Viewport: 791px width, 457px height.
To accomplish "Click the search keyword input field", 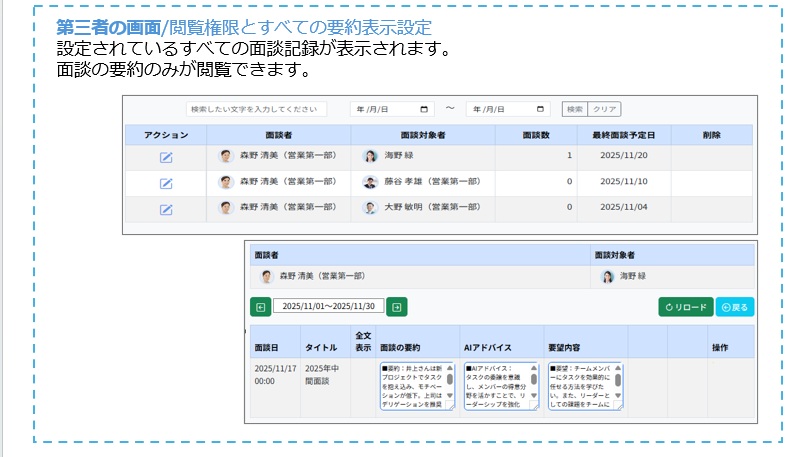I will click(x=257, y=109).
